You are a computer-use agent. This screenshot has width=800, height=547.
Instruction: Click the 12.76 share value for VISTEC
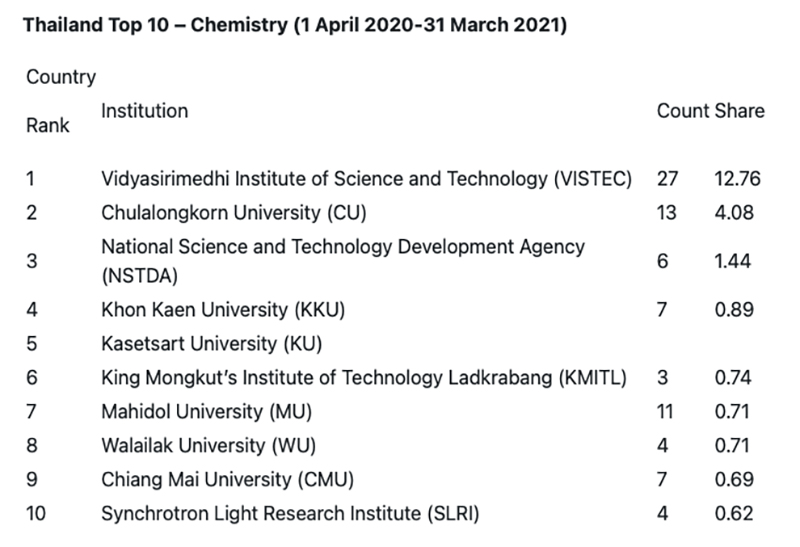pos(738,179)
